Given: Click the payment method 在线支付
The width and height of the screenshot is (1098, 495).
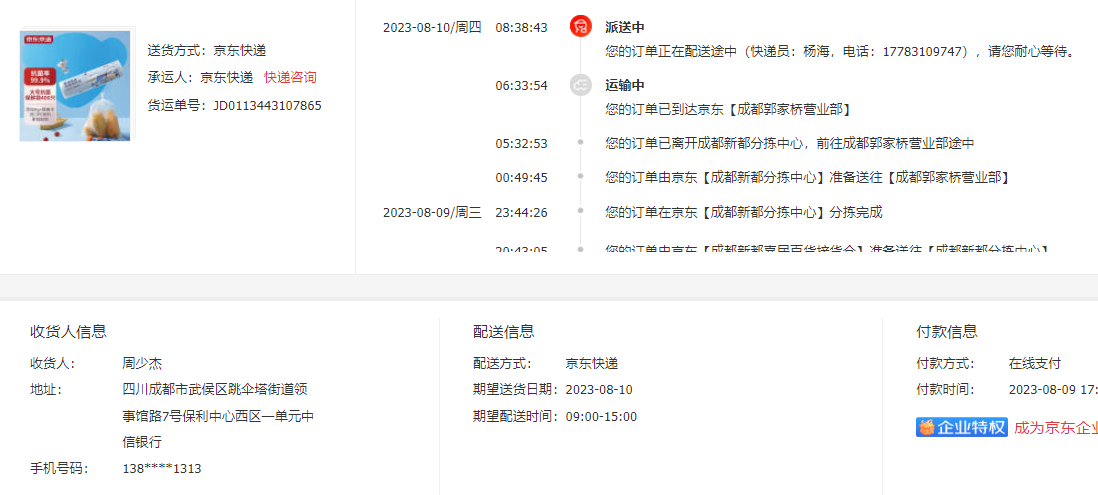Looking at the screenshot, I should pos(1034,364).
